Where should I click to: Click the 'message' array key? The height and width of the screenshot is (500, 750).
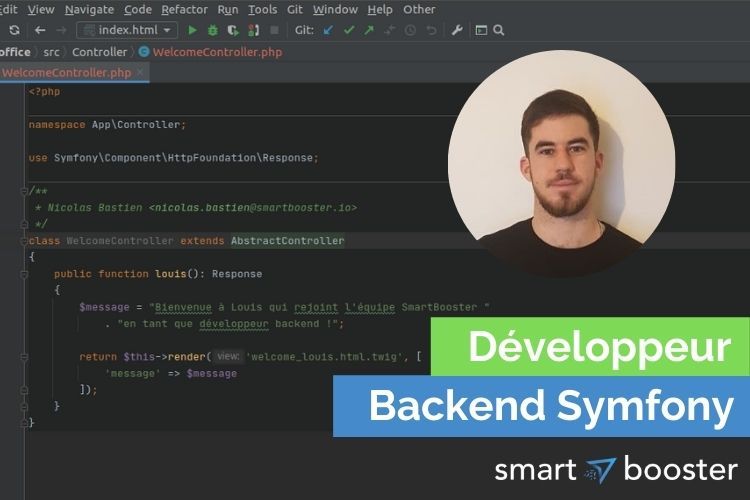pos(132,374)
